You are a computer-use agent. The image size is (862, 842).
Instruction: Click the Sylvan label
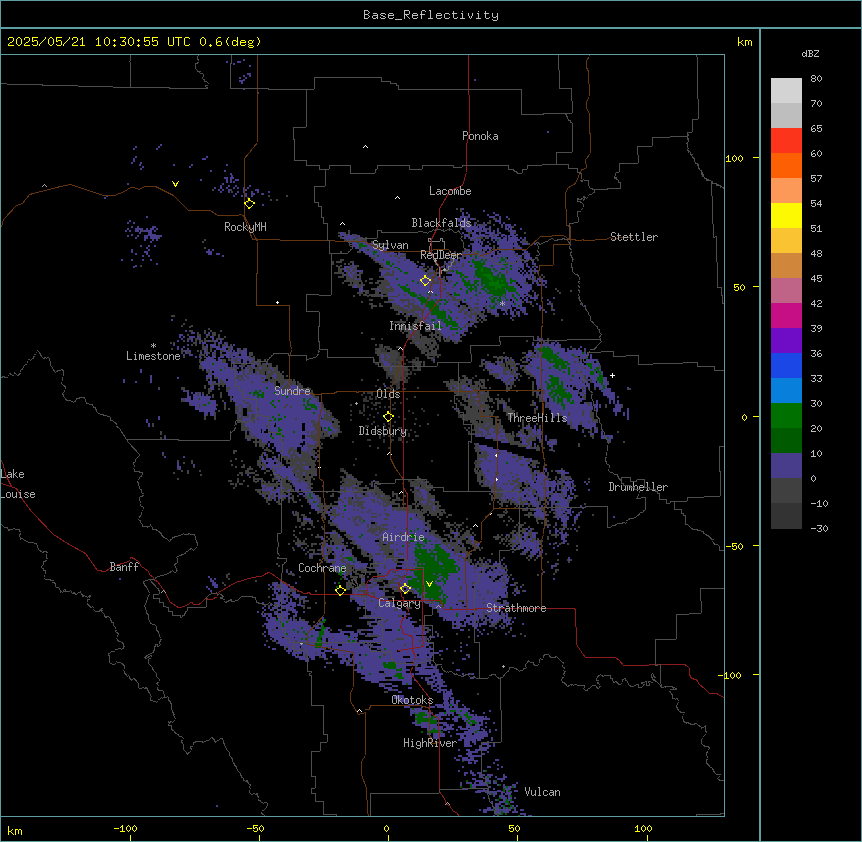pos(390,245)
